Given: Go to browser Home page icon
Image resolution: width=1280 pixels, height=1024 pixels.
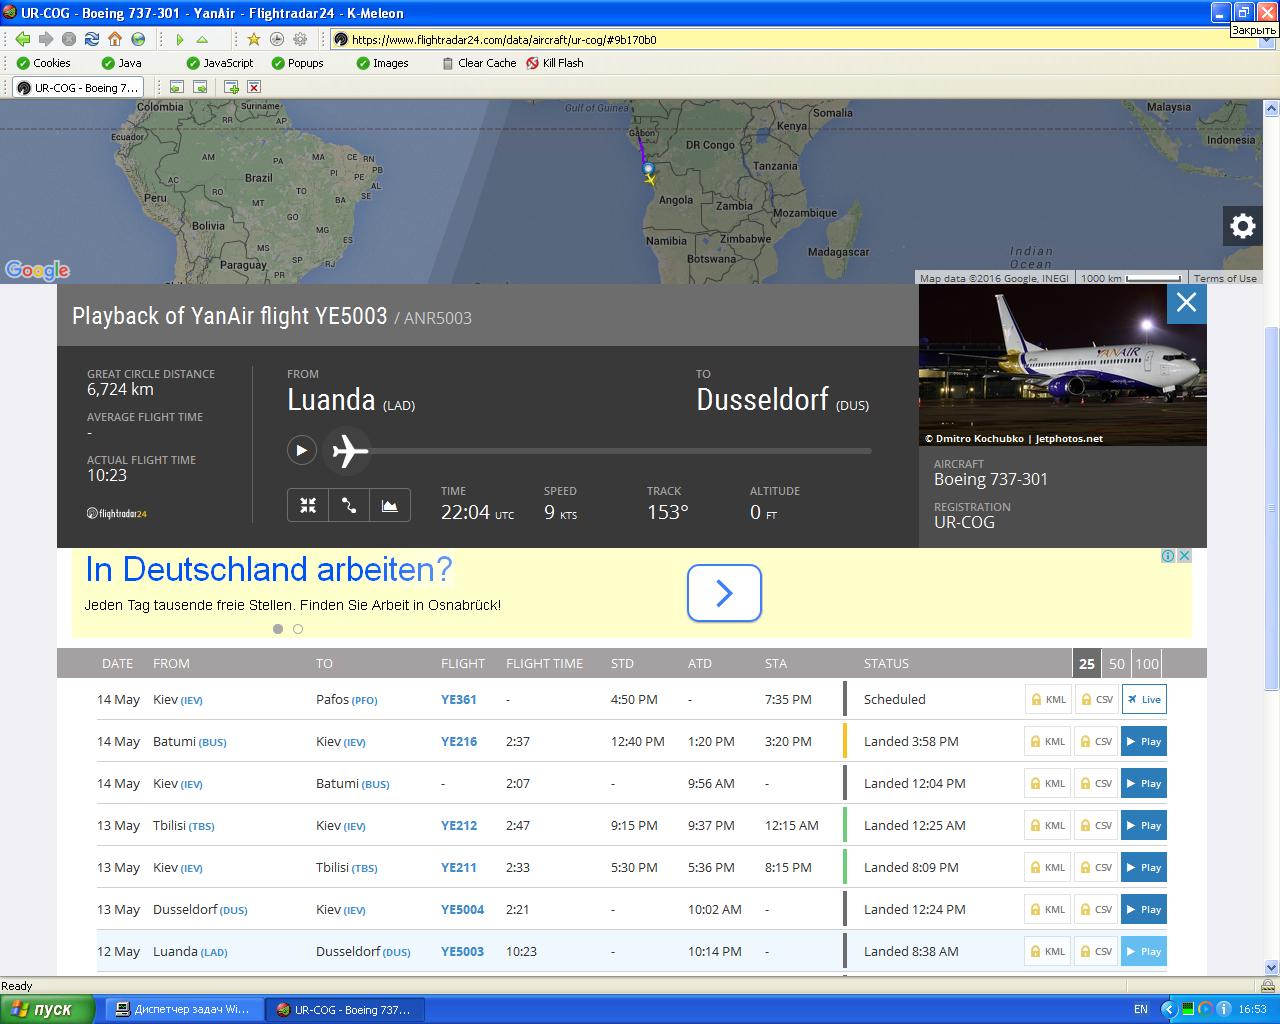Looking at the screenshot, I should point(115,39).
